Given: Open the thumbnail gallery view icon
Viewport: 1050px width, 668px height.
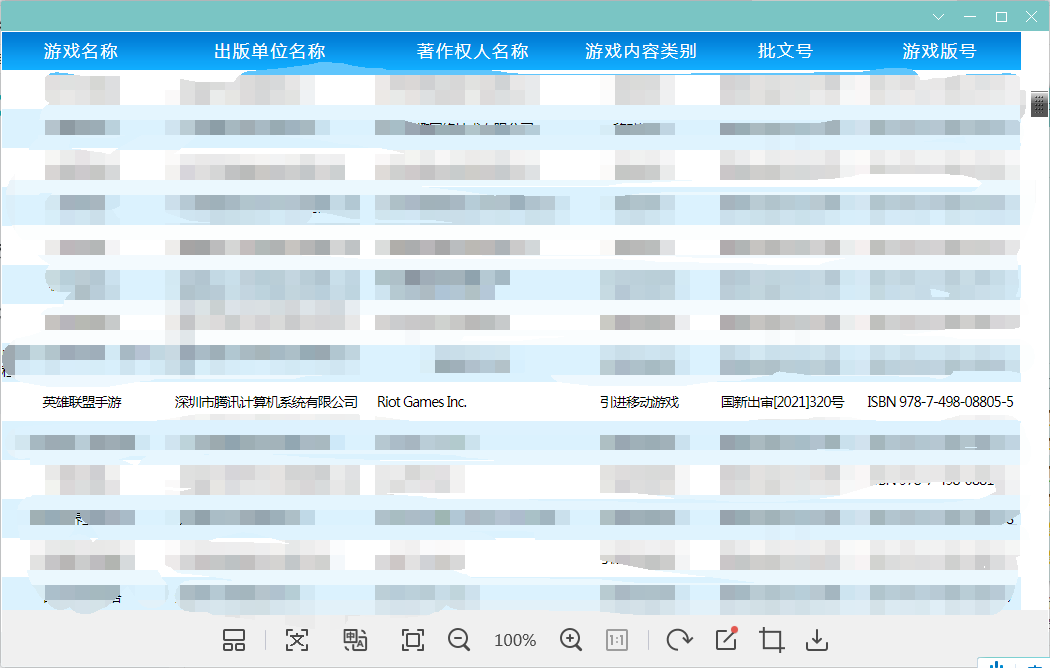Looking at the screenshot, I should [x=234, y=641].
